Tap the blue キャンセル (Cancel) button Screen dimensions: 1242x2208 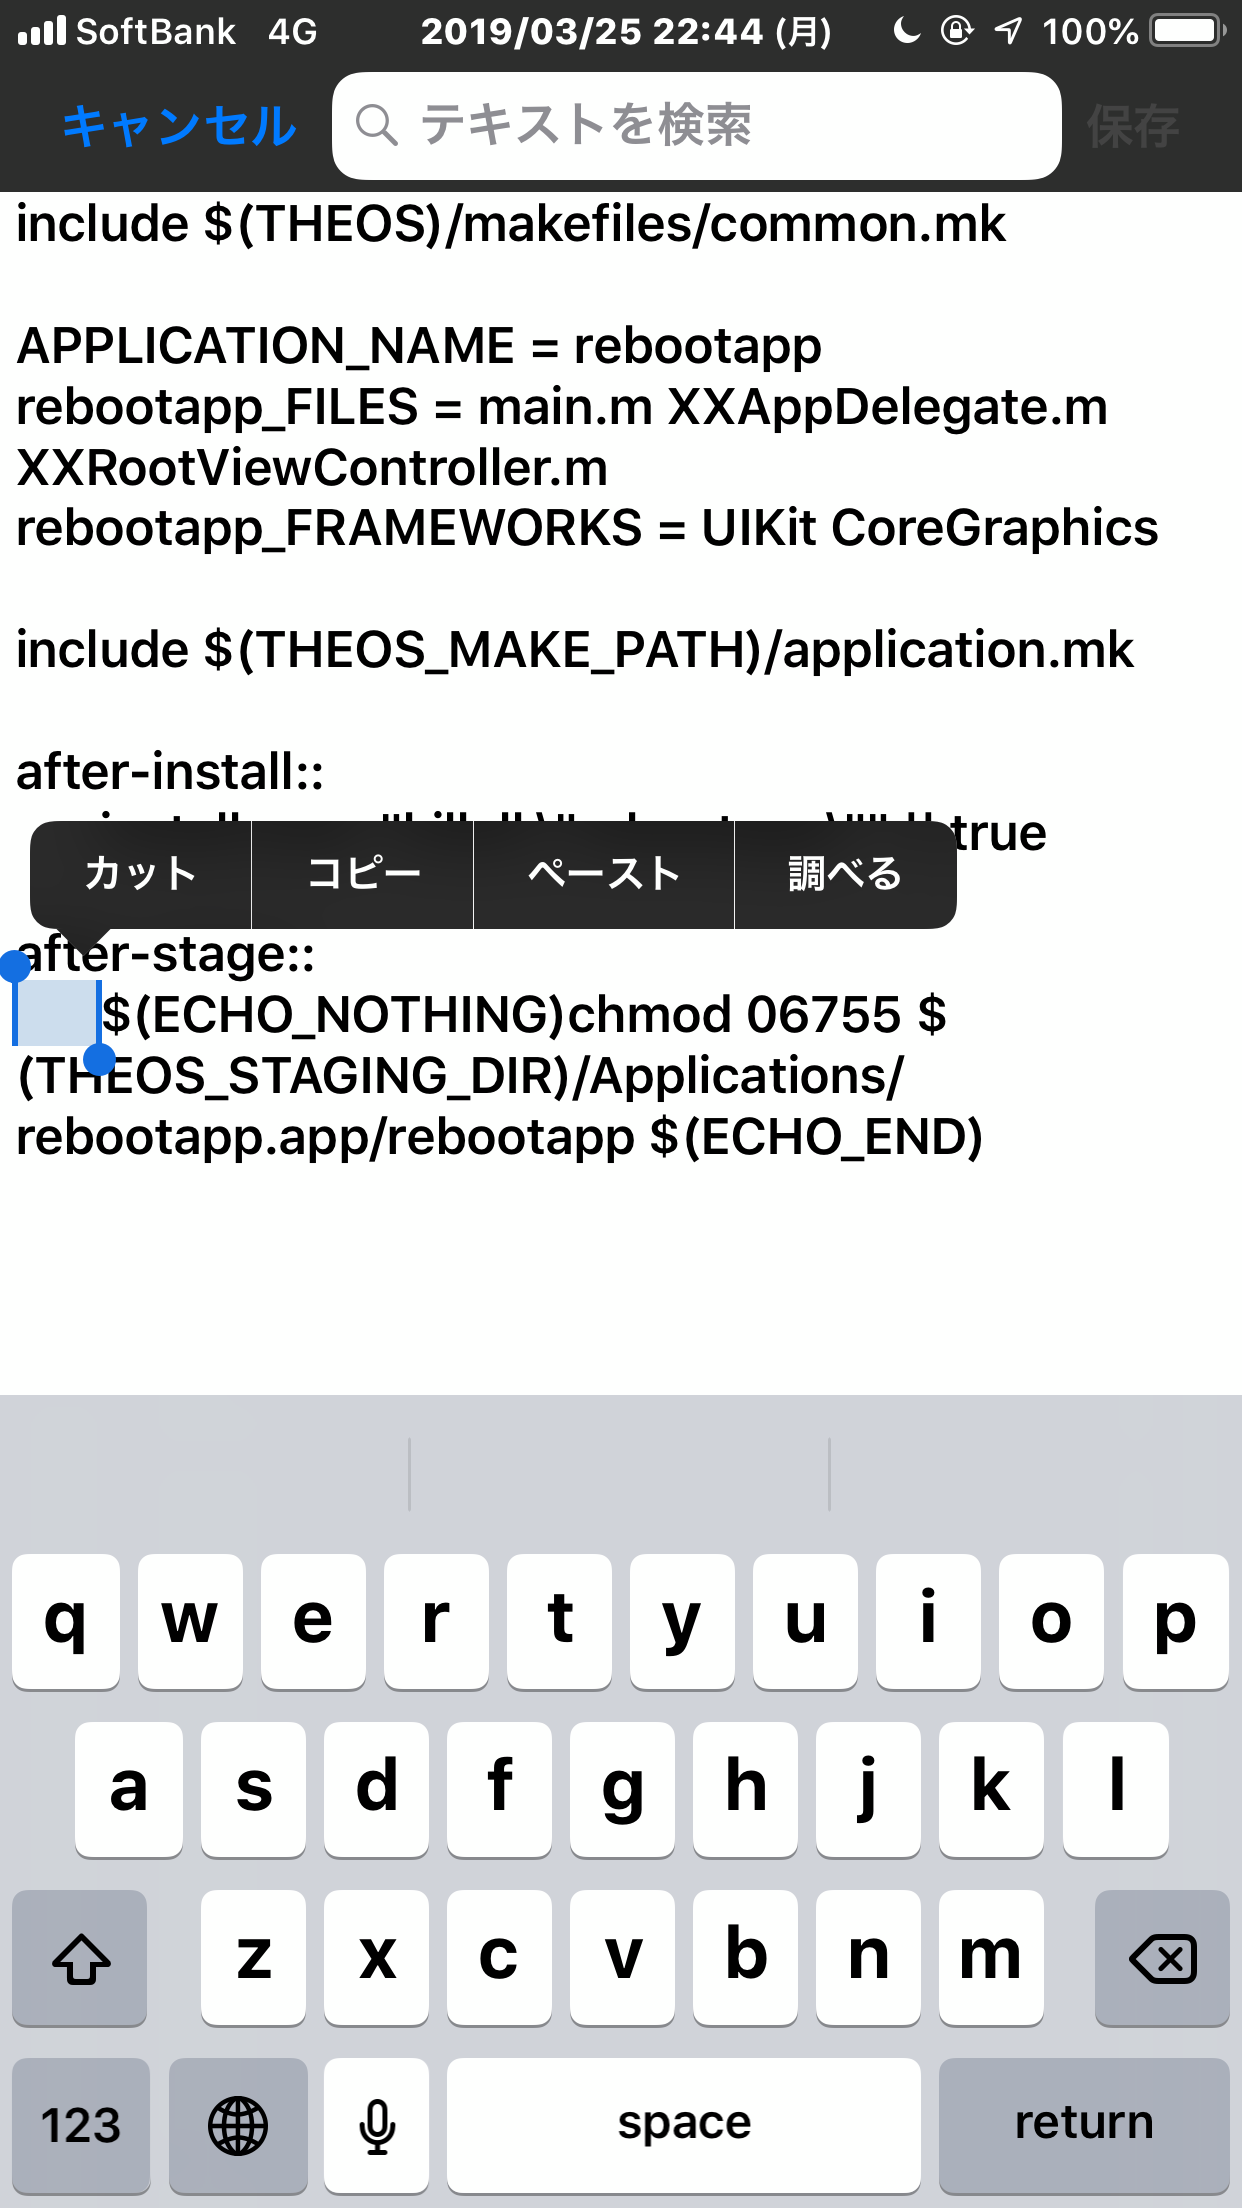180,127
